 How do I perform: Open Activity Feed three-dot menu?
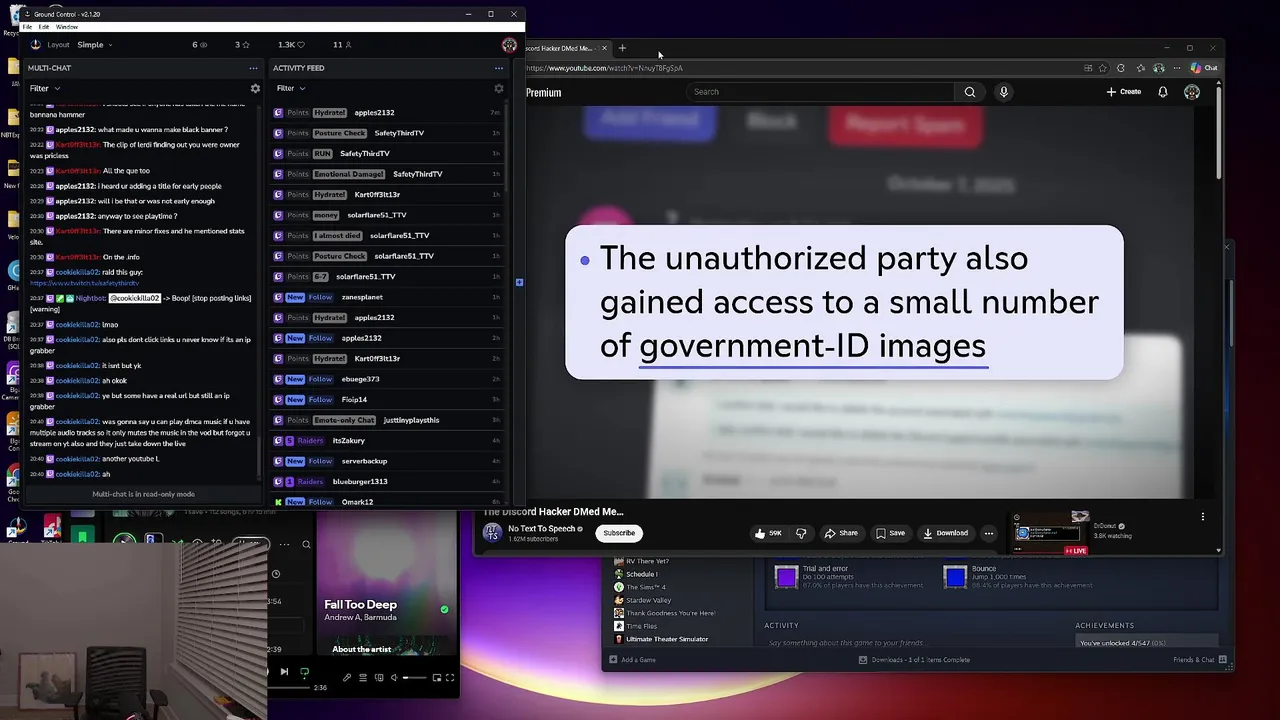[498, 68]
